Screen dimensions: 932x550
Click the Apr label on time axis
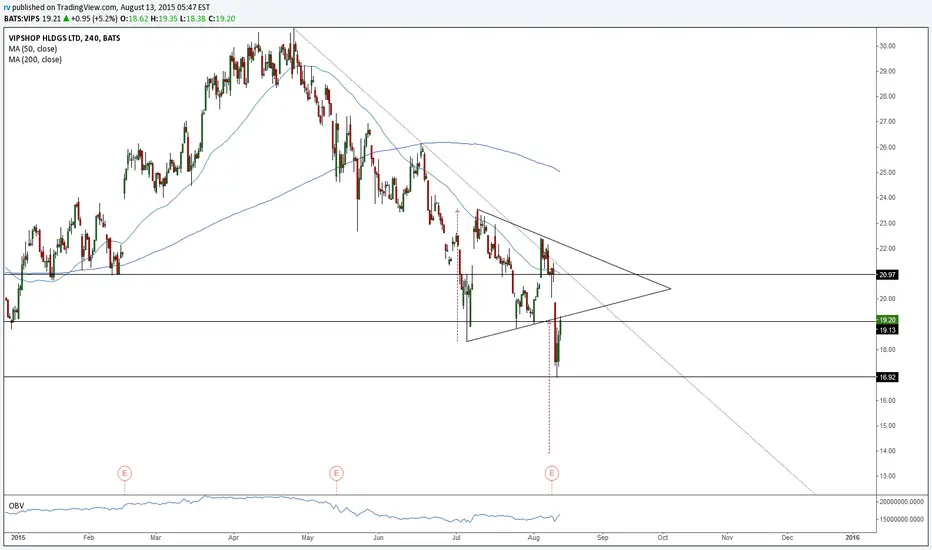pos(233,538)
